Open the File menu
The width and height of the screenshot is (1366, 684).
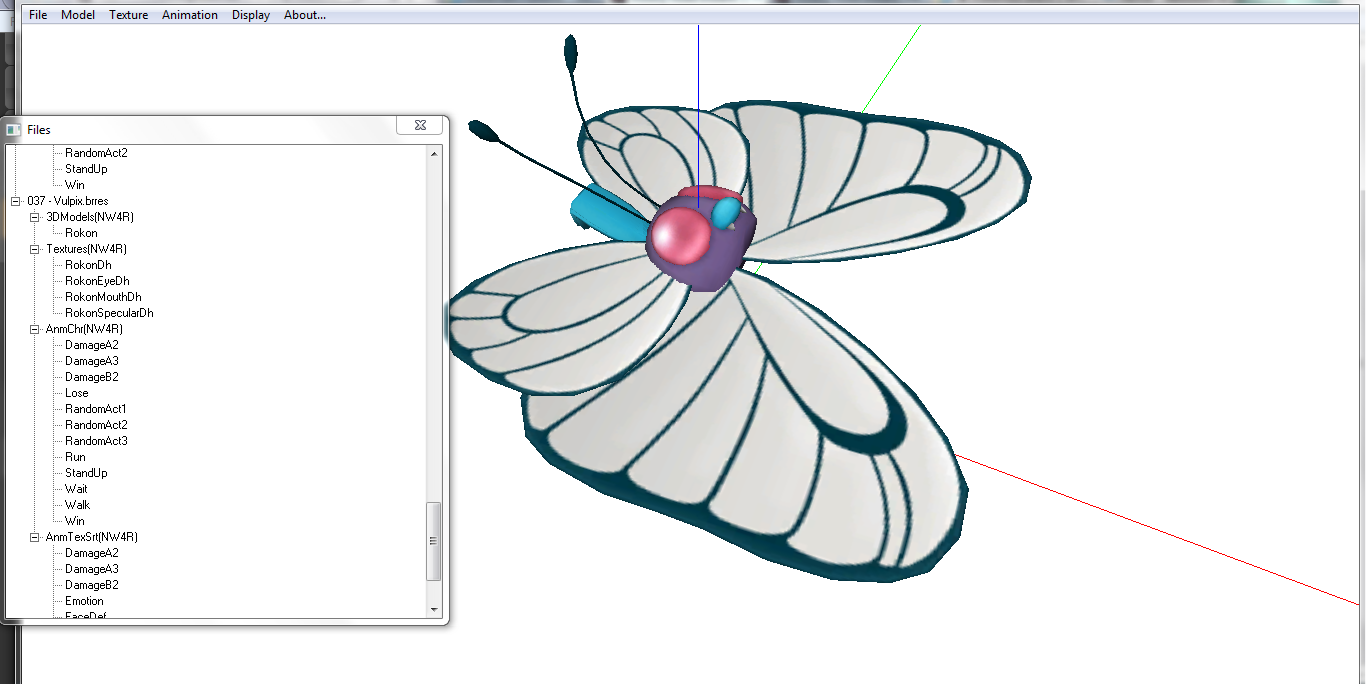[38, 15]
